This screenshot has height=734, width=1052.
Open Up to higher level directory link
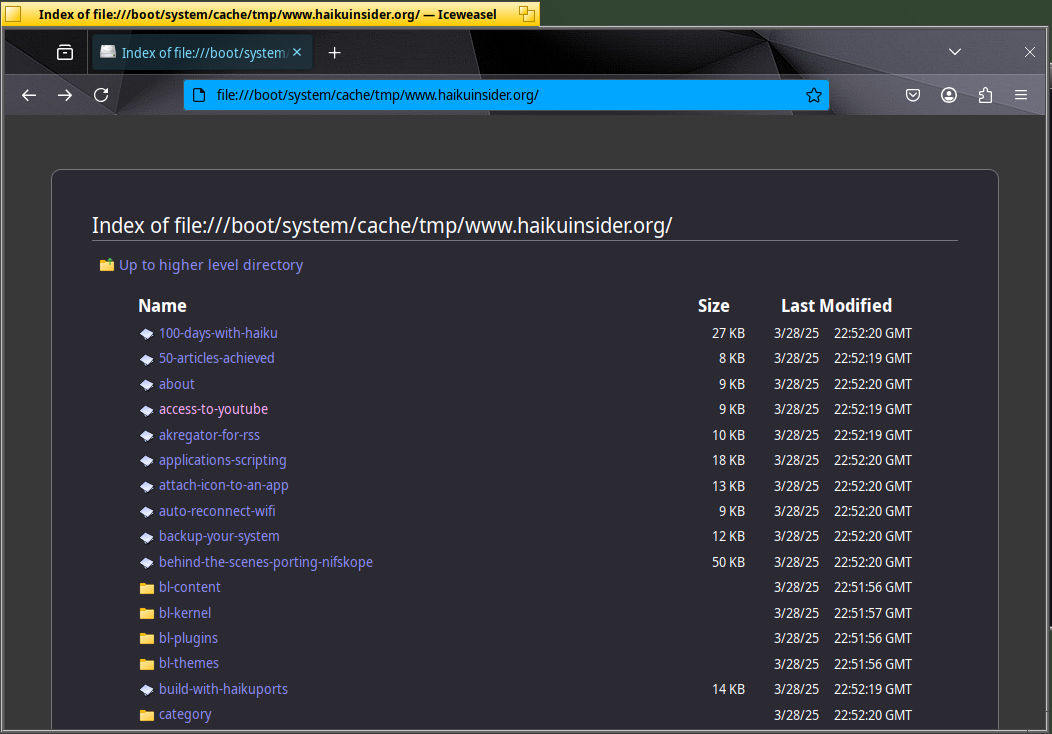211,265
